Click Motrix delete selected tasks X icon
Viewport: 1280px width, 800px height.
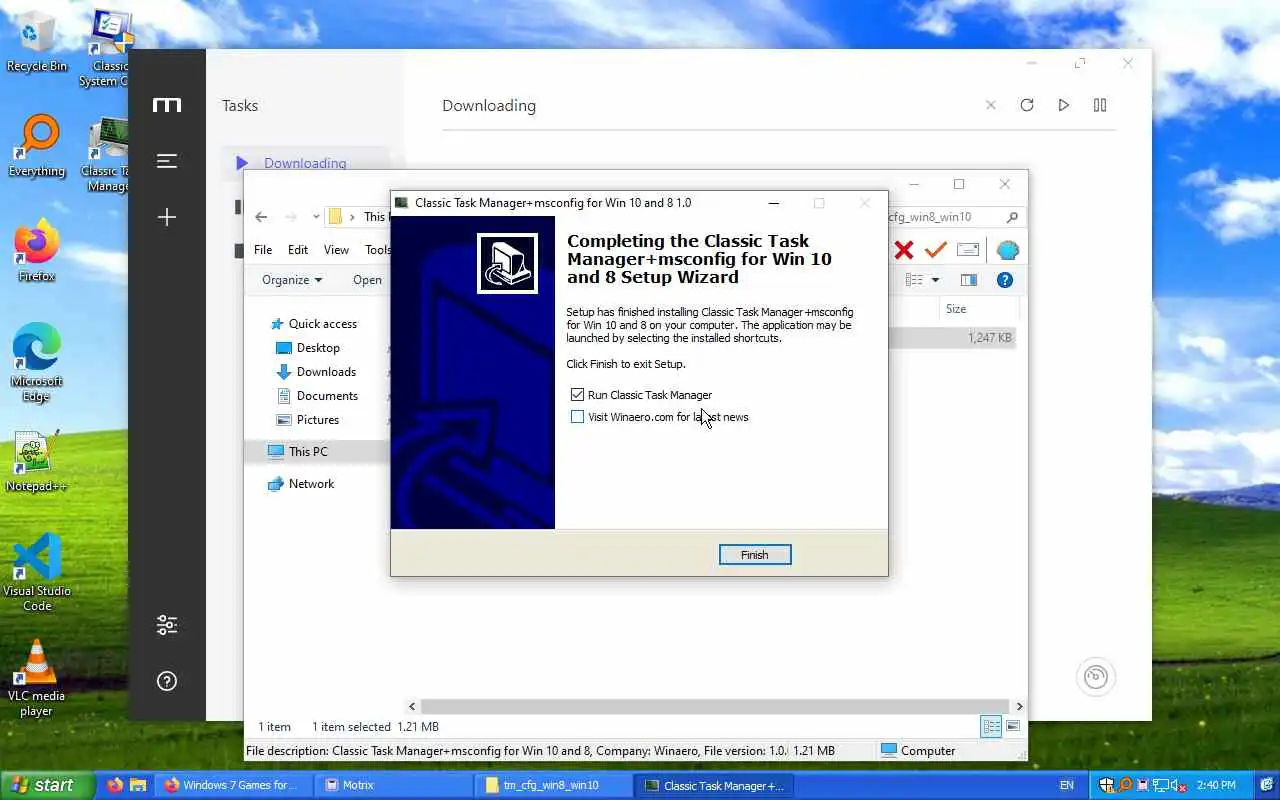point(991,105)
